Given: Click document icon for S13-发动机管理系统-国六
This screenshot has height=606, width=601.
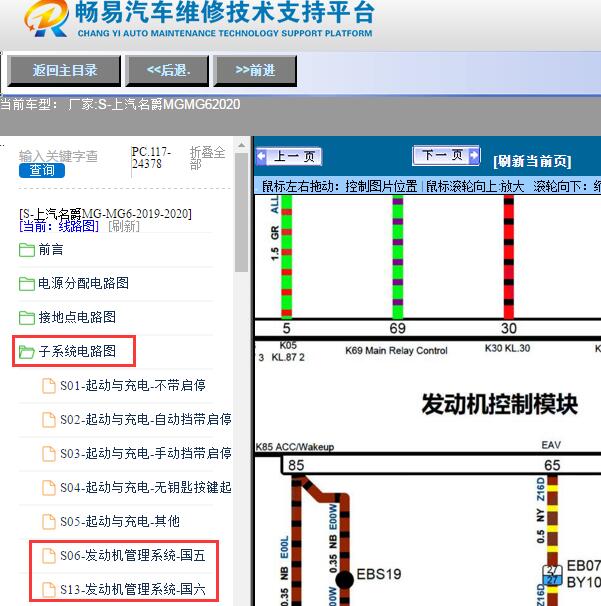Looking at the screenshot, I should pyautogui.click(x=49, y=590).
